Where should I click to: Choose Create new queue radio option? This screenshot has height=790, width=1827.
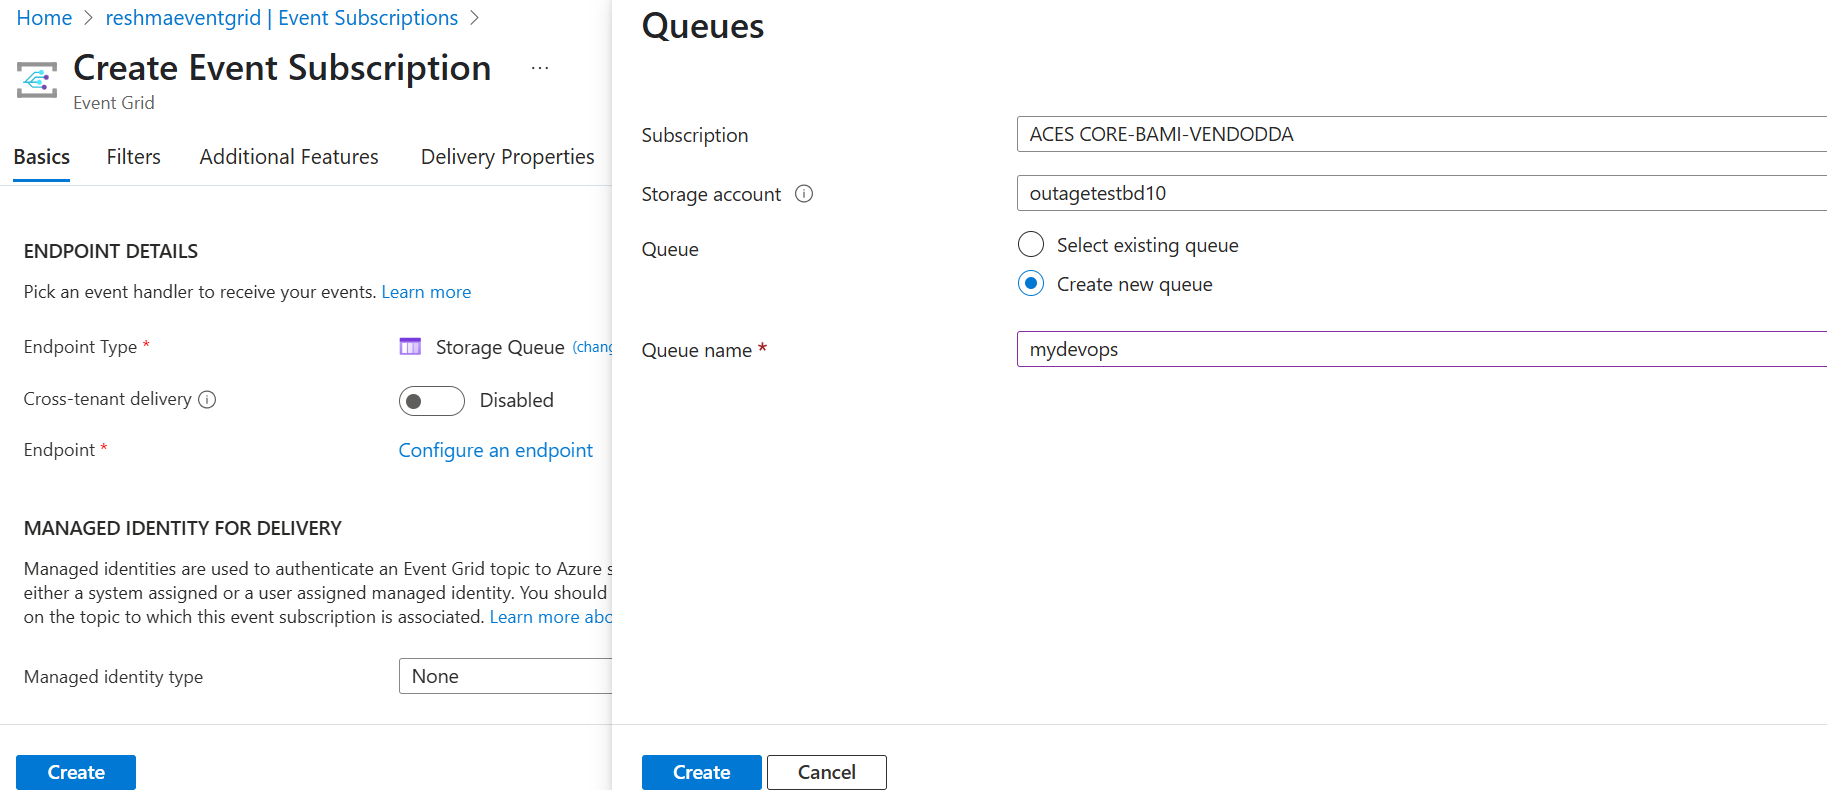click(1031, 284)
